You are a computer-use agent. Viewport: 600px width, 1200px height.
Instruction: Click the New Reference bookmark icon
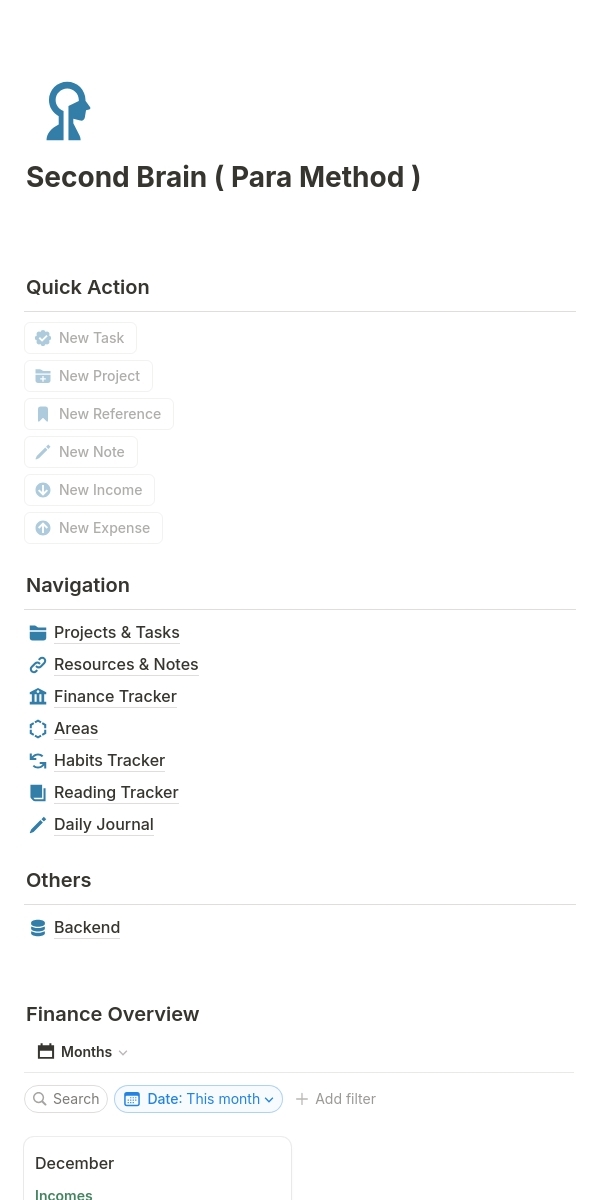click(43, 414)
